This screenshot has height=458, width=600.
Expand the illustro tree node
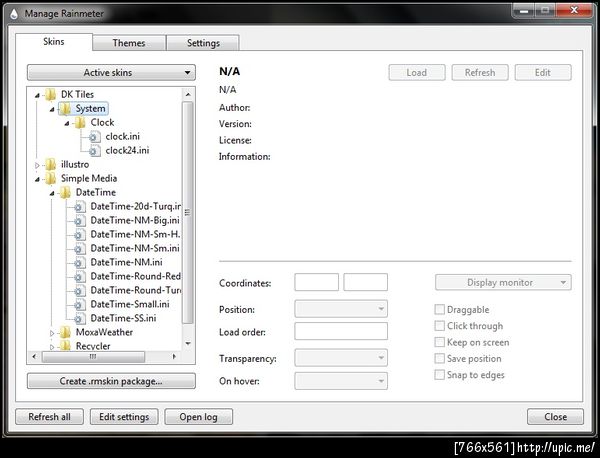pyautogui.click(x=37, y=165)
